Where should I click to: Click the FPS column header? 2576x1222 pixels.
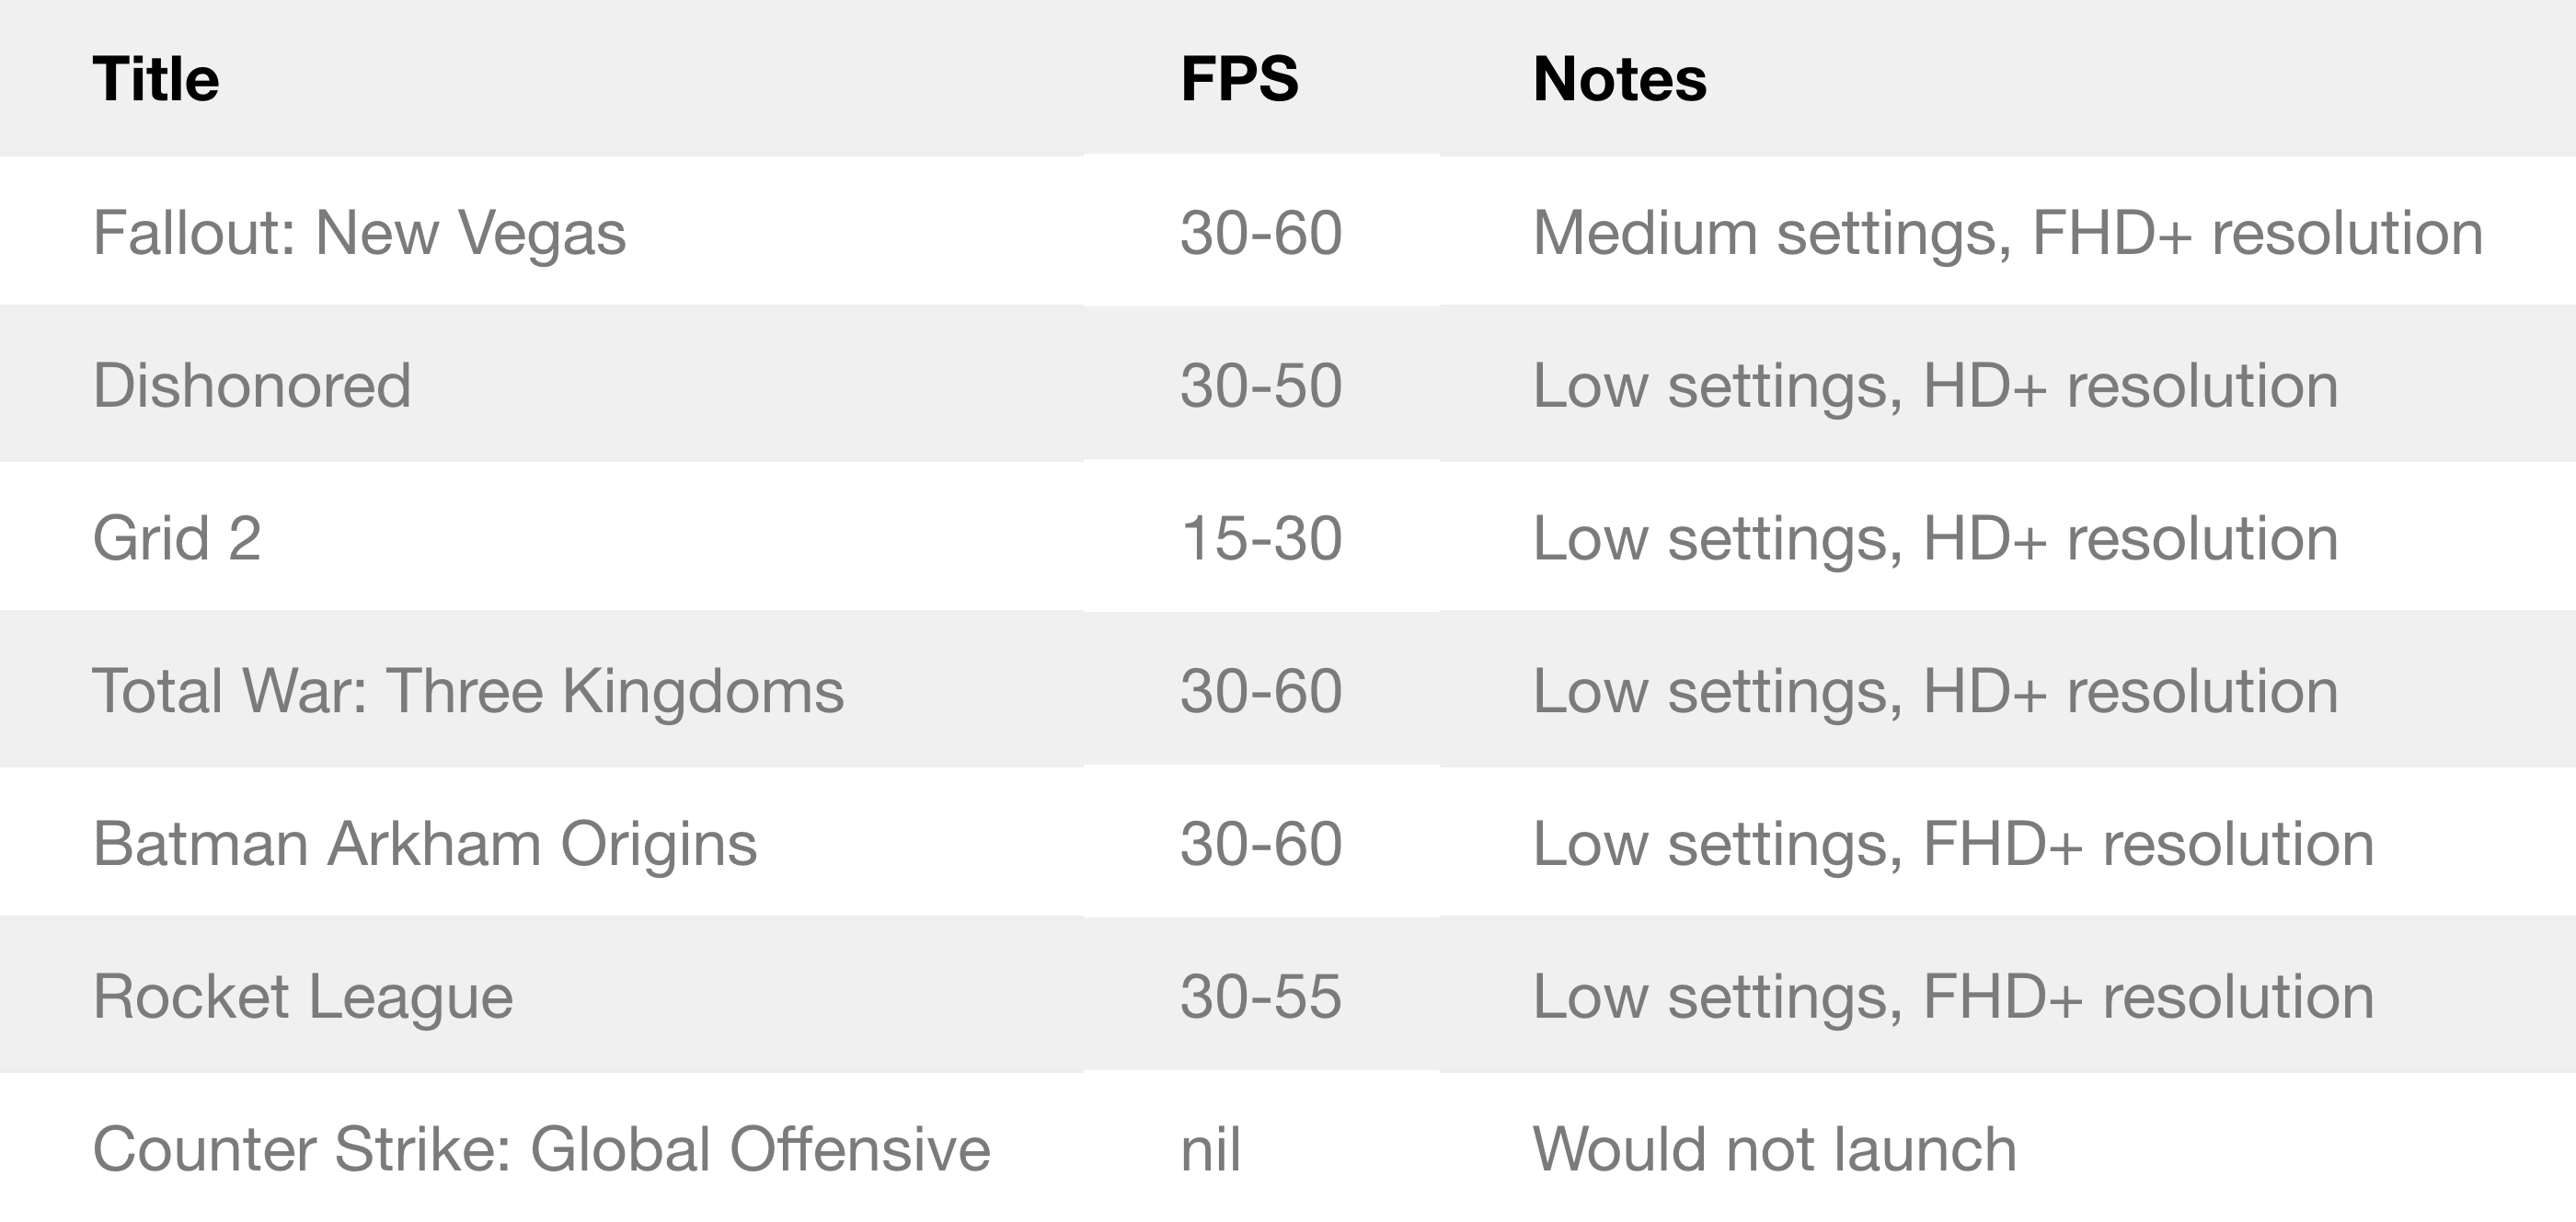1239,79
